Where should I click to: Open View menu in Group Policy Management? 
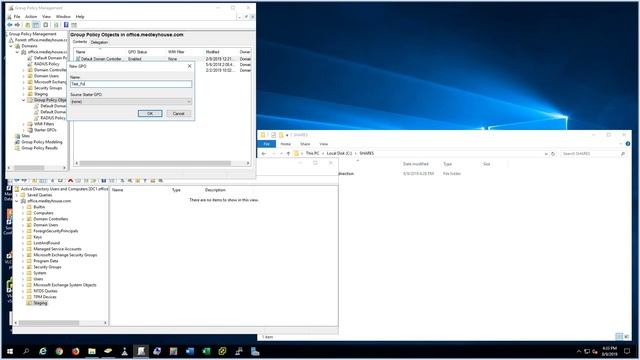click(x=47, y=17)
